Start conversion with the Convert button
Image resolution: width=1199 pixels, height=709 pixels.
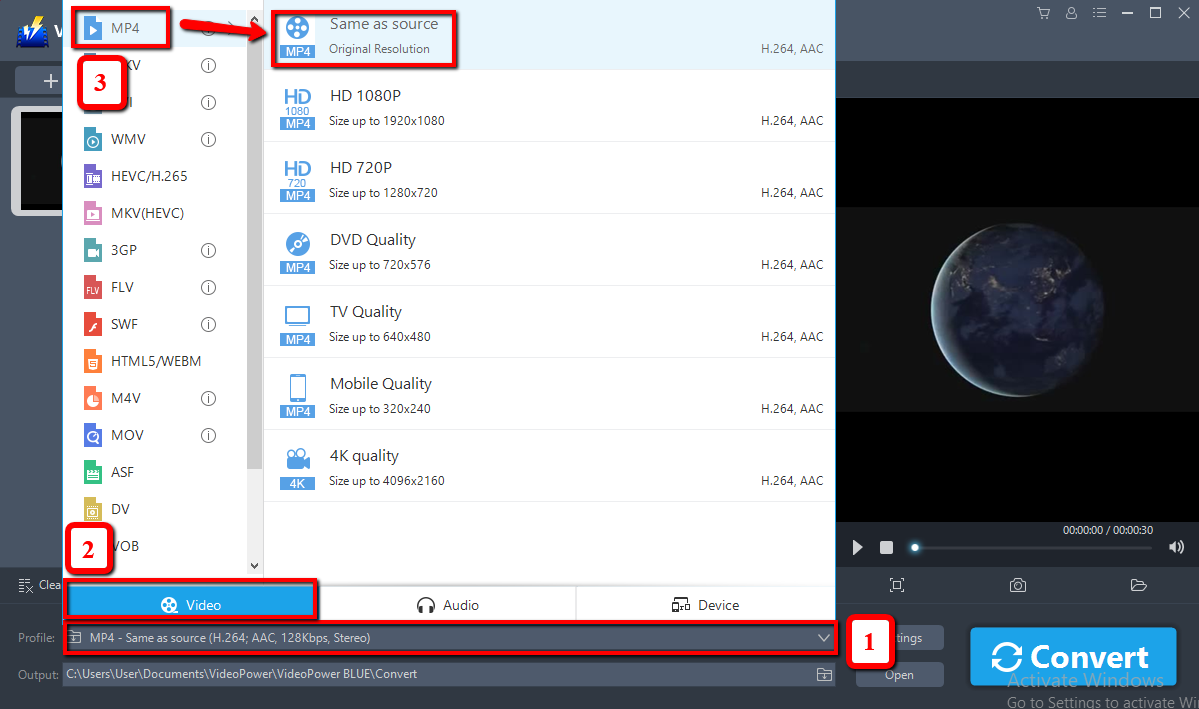click(1073, 656)
